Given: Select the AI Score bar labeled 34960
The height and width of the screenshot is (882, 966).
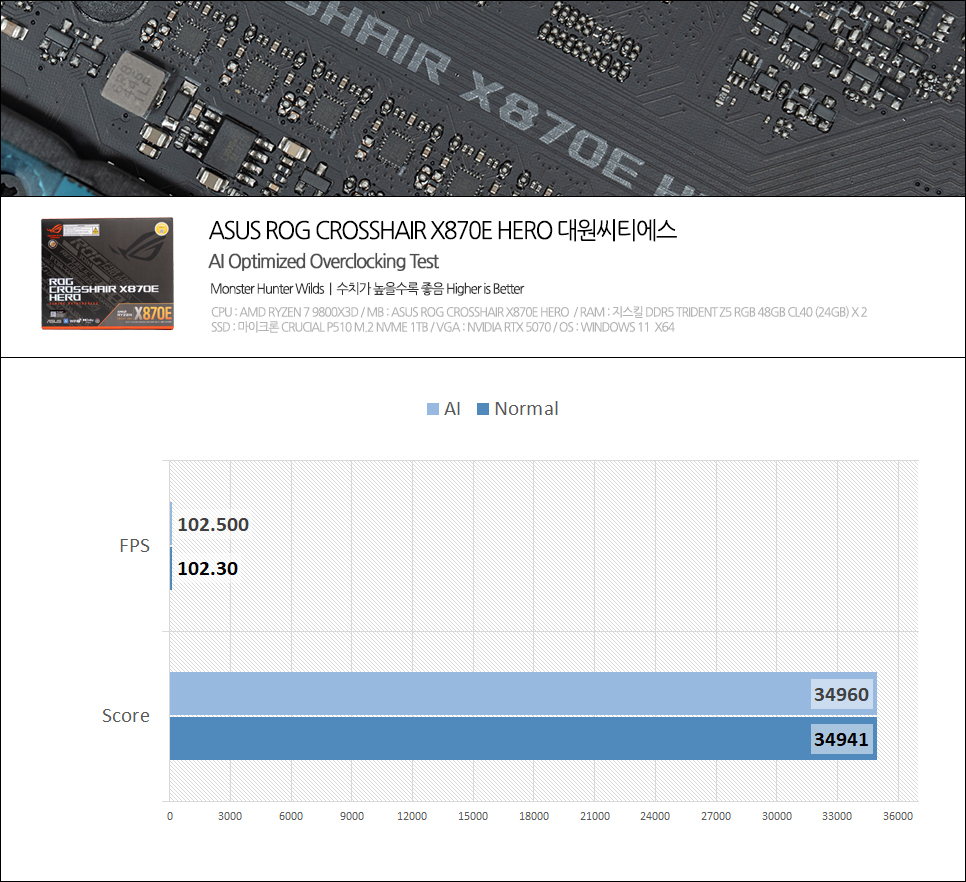Looking at the screenshot, I should 523,694.
